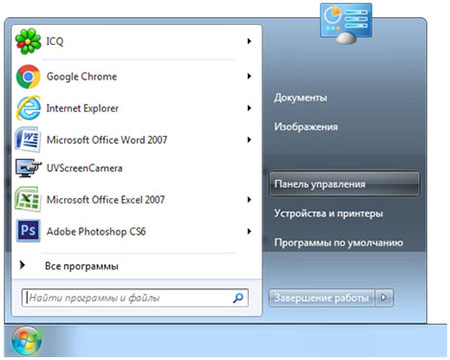Viewport: 450px width, 360px height.
Task: Launch Google Chrome from its icon
Action: (28, 77)
